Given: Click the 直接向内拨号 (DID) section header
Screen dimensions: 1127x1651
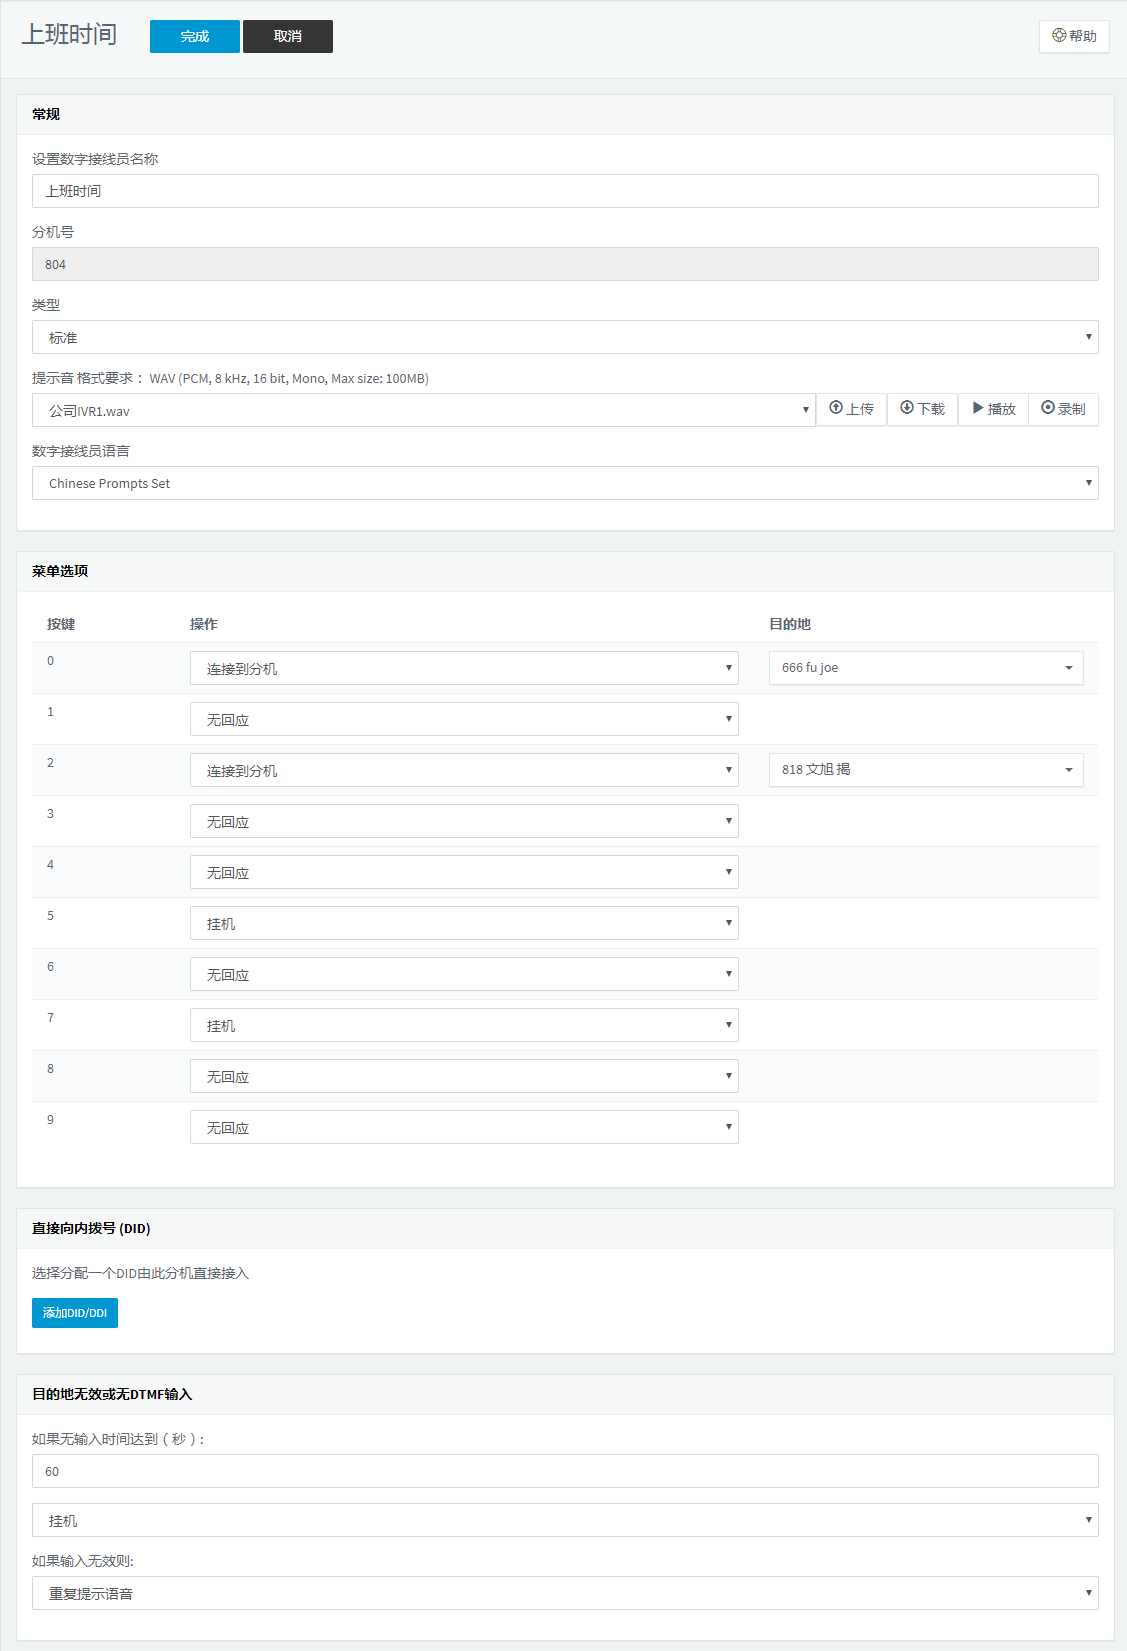Looking at the screenshot, I should pos(91,1228).
